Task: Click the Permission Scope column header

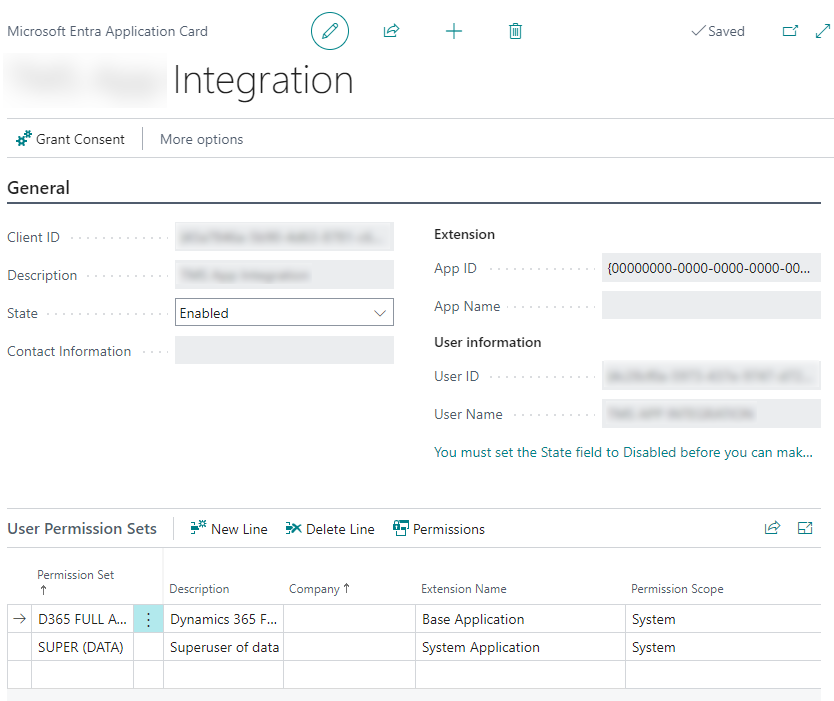Action: point(677,589)
